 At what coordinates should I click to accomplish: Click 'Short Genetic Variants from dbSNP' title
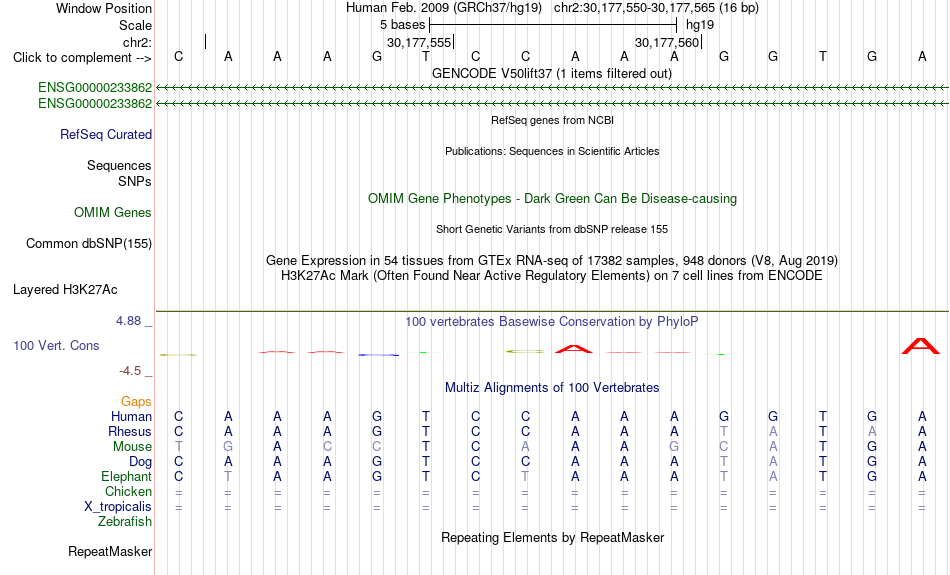552,229
